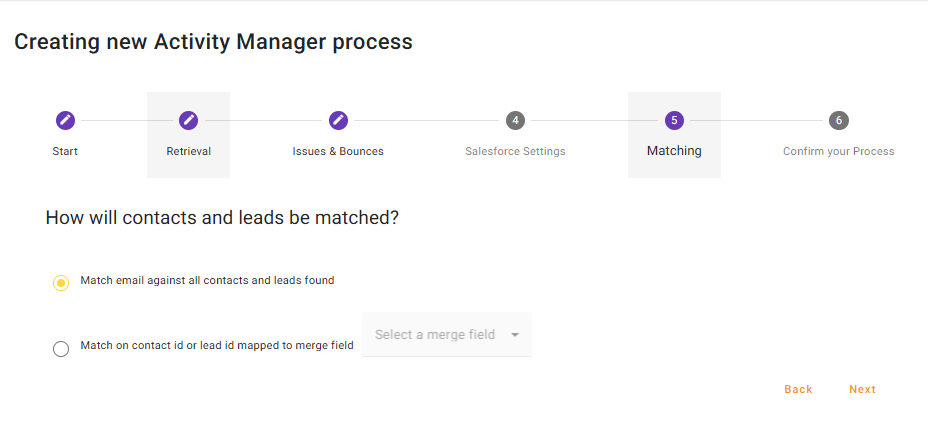Go to the Start step label
Viewport: 928px width, 433px height.
pyautogui.click(x=65, y=151)
